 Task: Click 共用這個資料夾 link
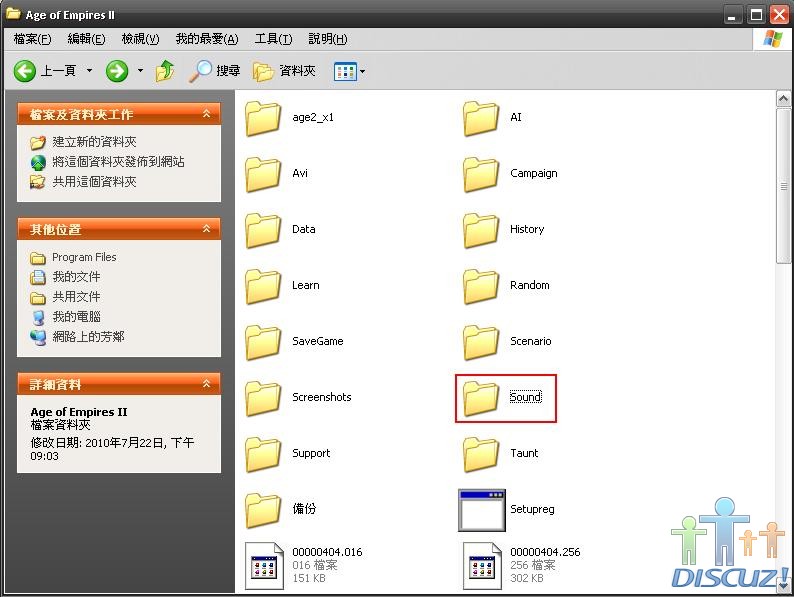tap(94, 182)
